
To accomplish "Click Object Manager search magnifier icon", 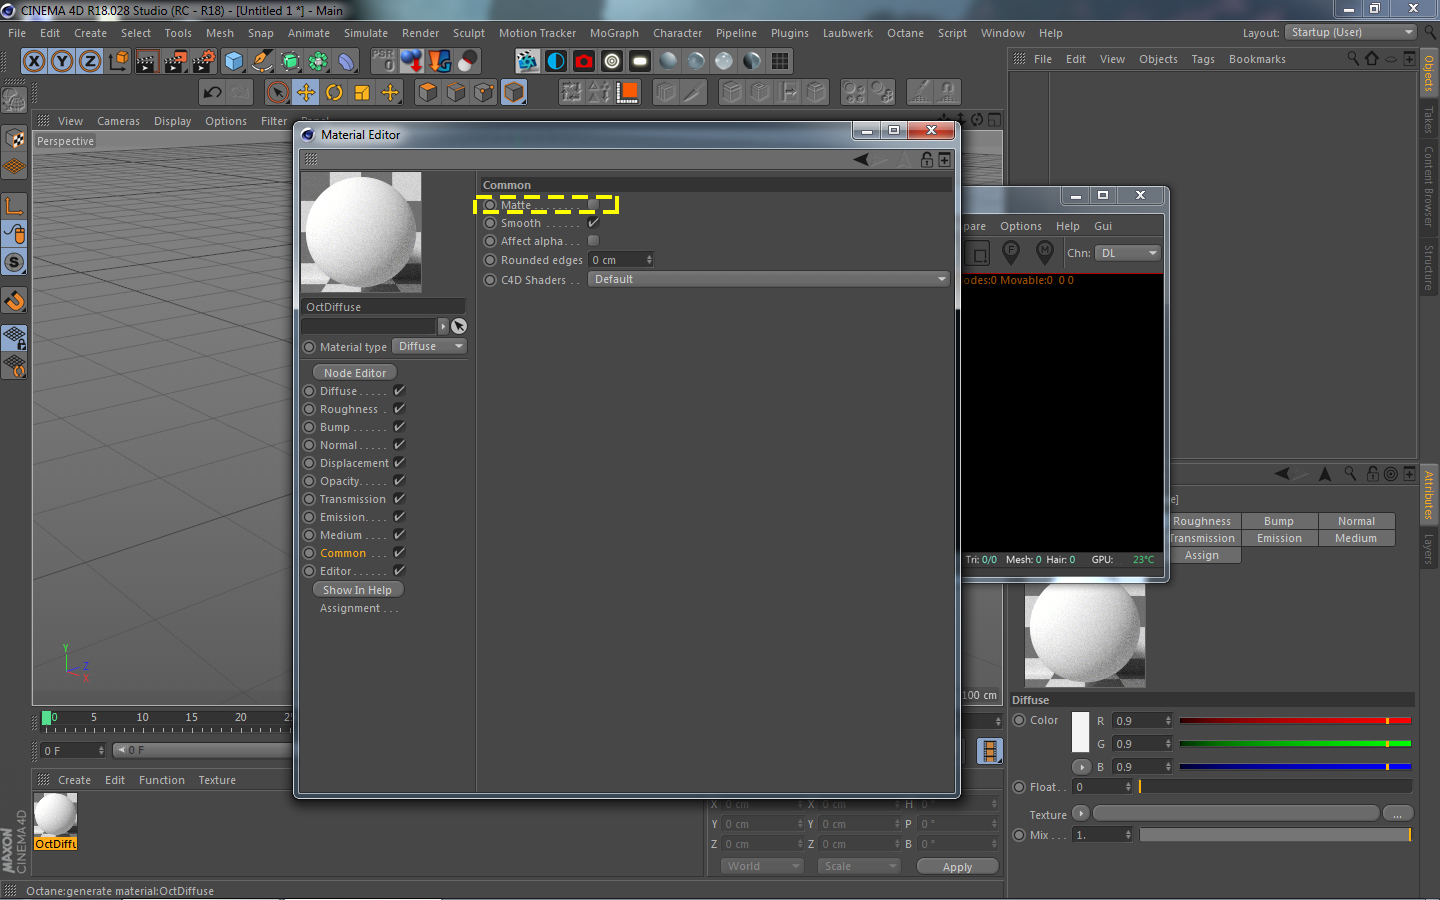I will tap(1353, 59).
